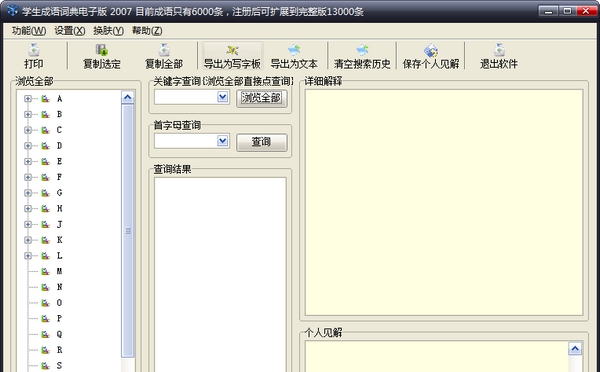Click the tree list vertical scrollbar thumb
The height and width of the screenshot is (372, 600).
pos(128,231)
